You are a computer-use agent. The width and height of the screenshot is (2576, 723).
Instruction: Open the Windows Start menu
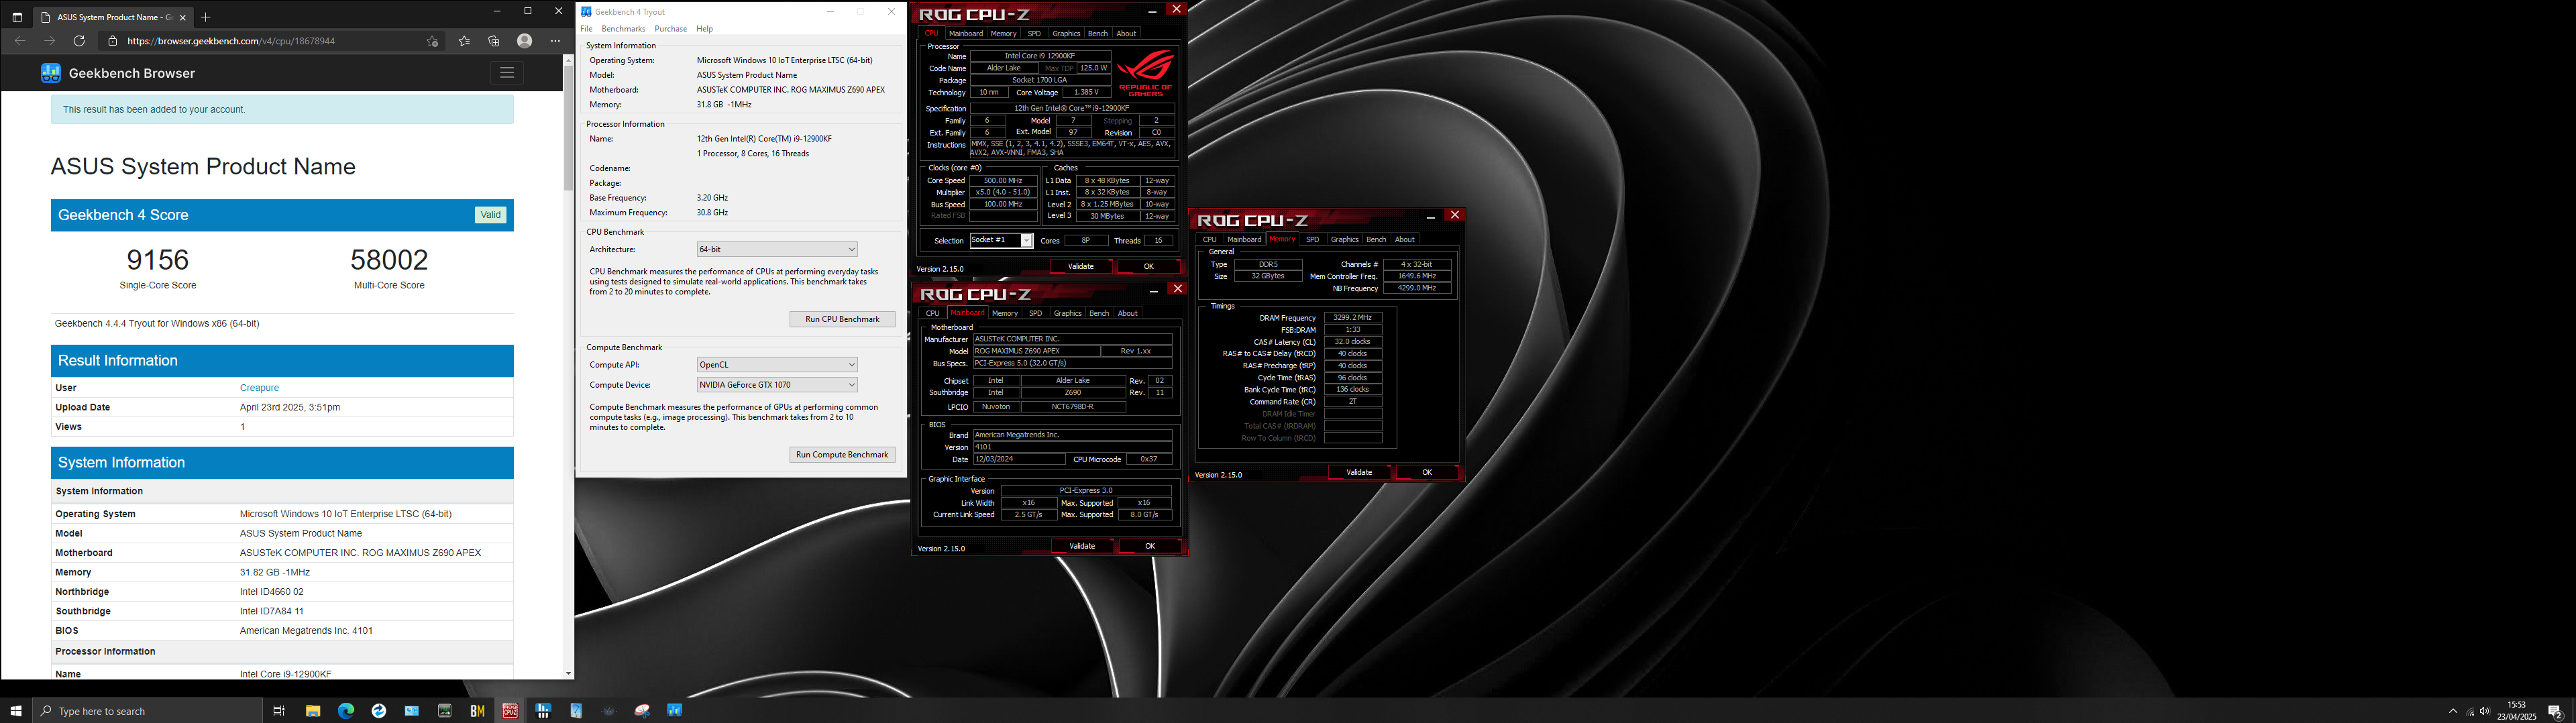click(x=16, y=710)
